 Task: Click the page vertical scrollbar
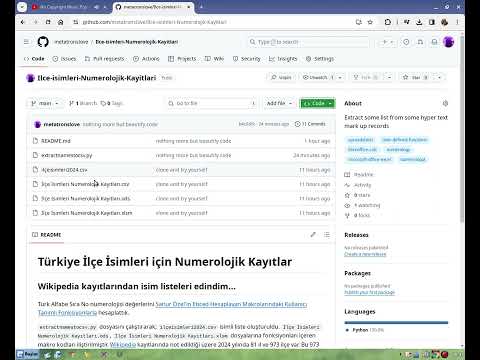pos(462,130)
